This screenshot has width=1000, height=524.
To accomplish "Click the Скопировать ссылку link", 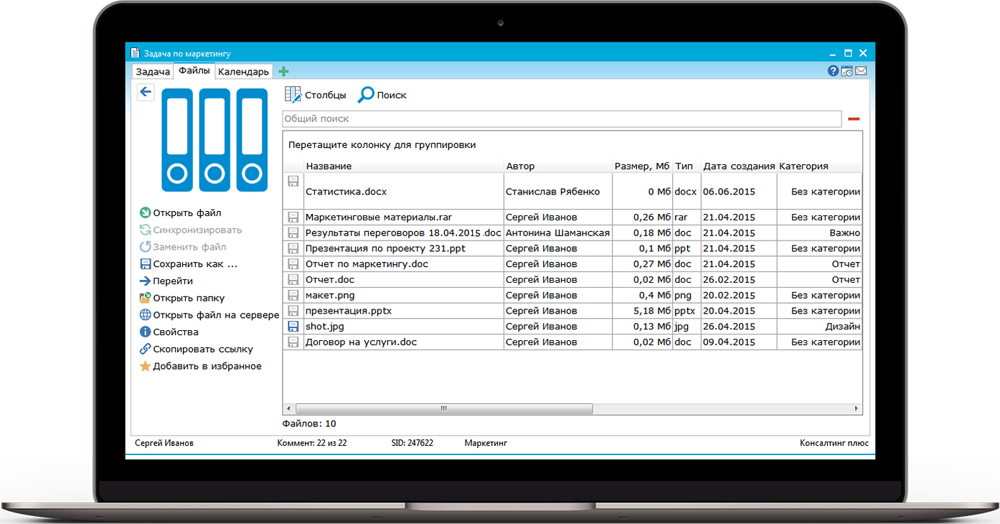I will click(x=202, y=349).
